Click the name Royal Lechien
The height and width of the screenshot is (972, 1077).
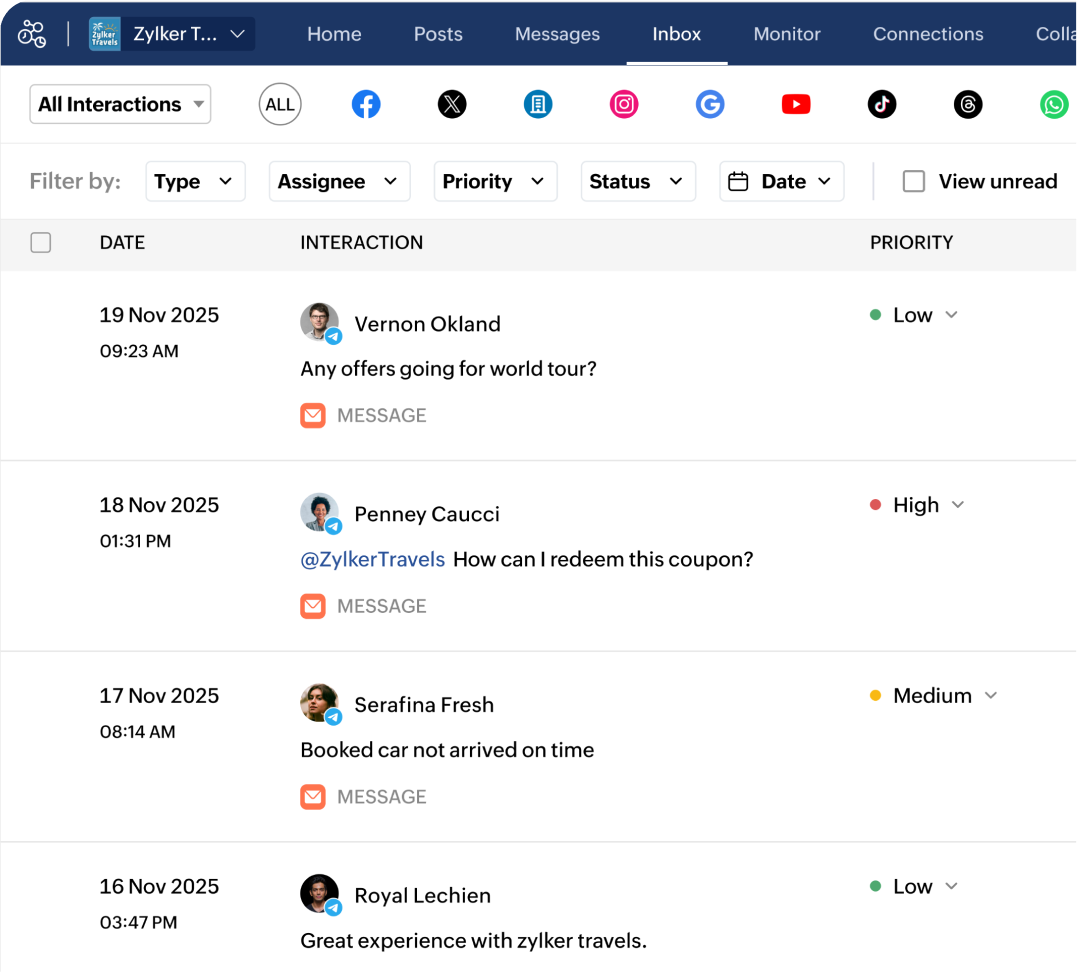[x=422, y=896]
